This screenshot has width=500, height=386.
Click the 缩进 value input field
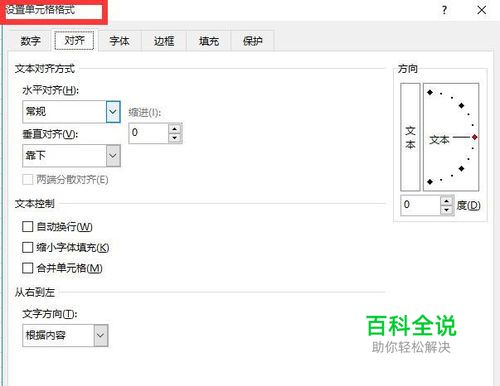click(x=149, y=133)
